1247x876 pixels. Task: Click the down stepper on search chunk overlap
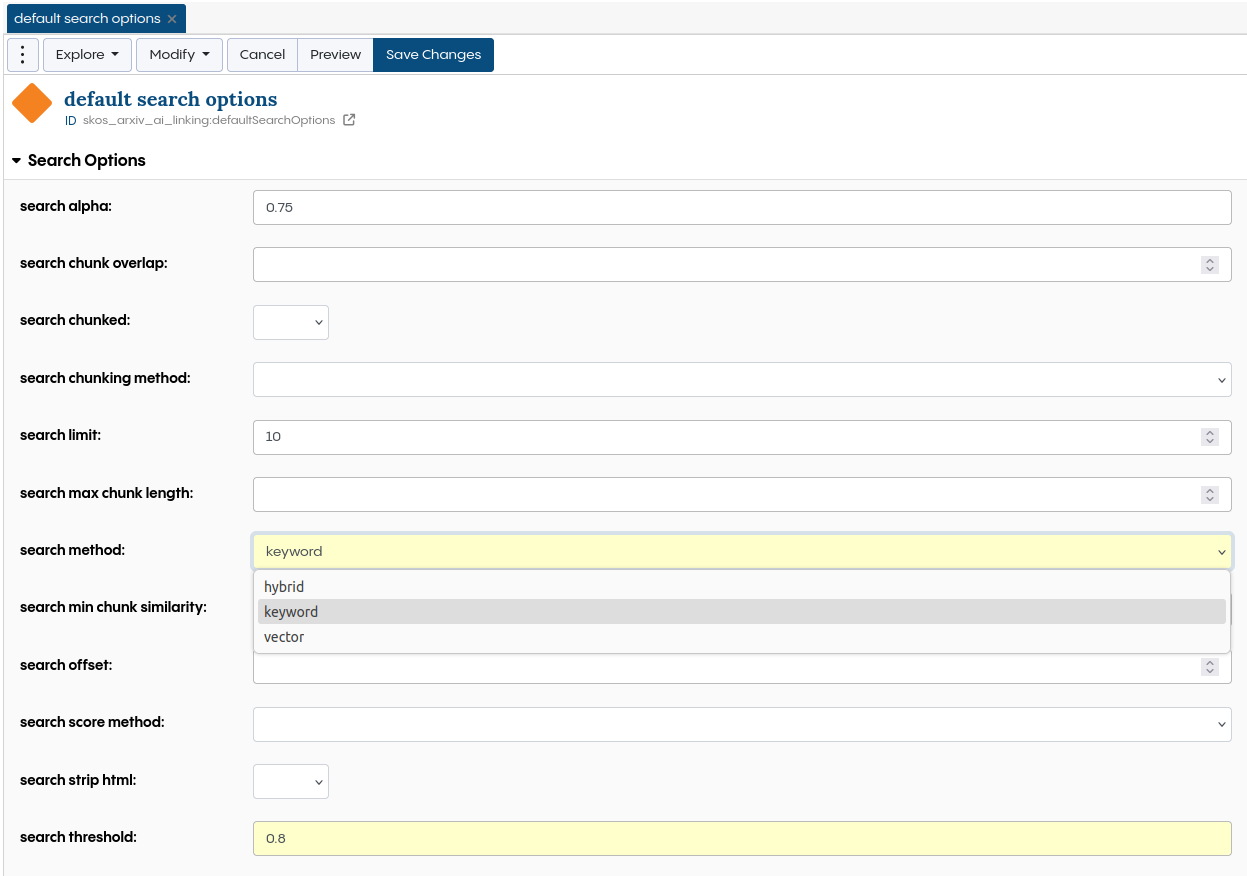coord(1209,269)
